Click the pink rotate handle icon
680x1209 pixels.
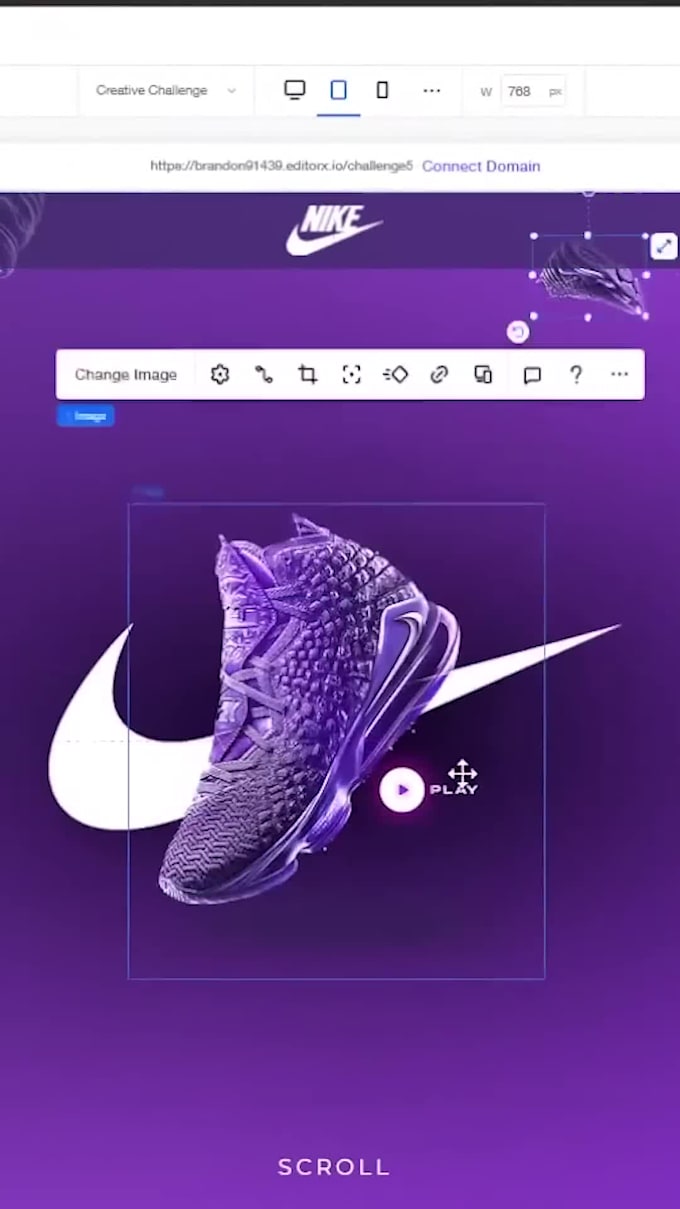(x=518, y=332)
